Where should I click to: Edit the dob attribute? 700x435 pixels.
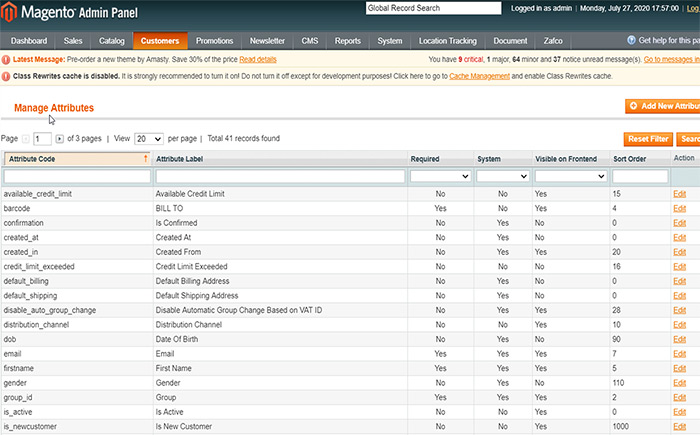click(x=679, y=339)
